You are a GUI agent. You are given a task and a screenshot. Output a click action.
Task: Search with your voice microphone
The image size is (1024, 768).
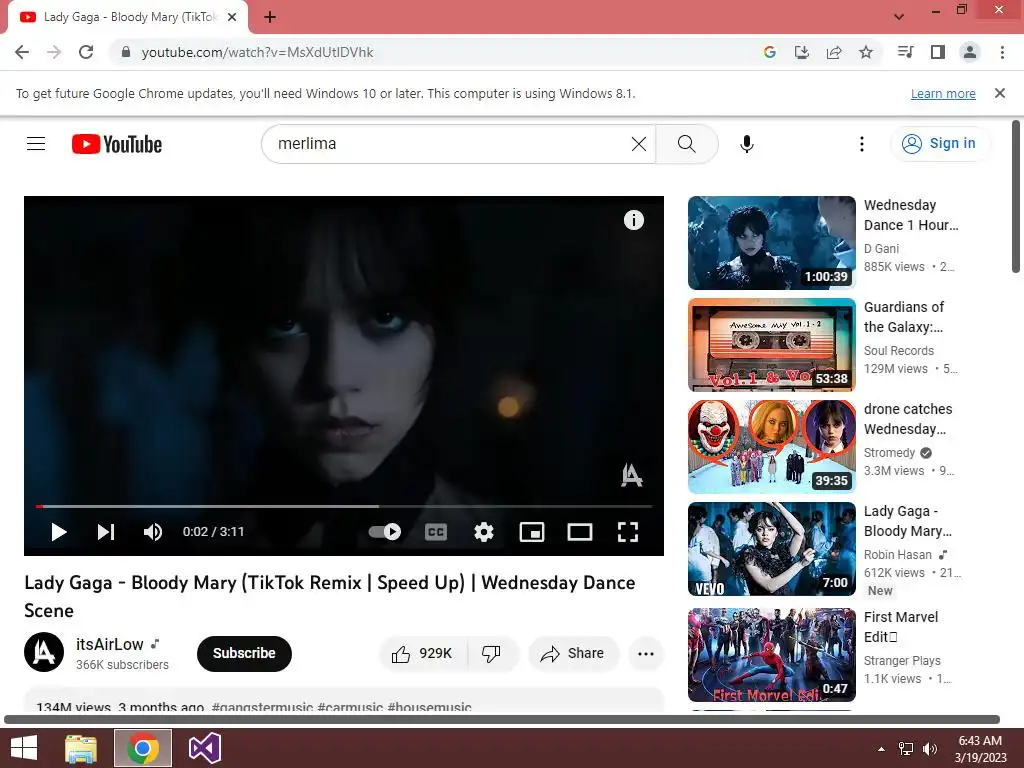[x=747, y=144]
